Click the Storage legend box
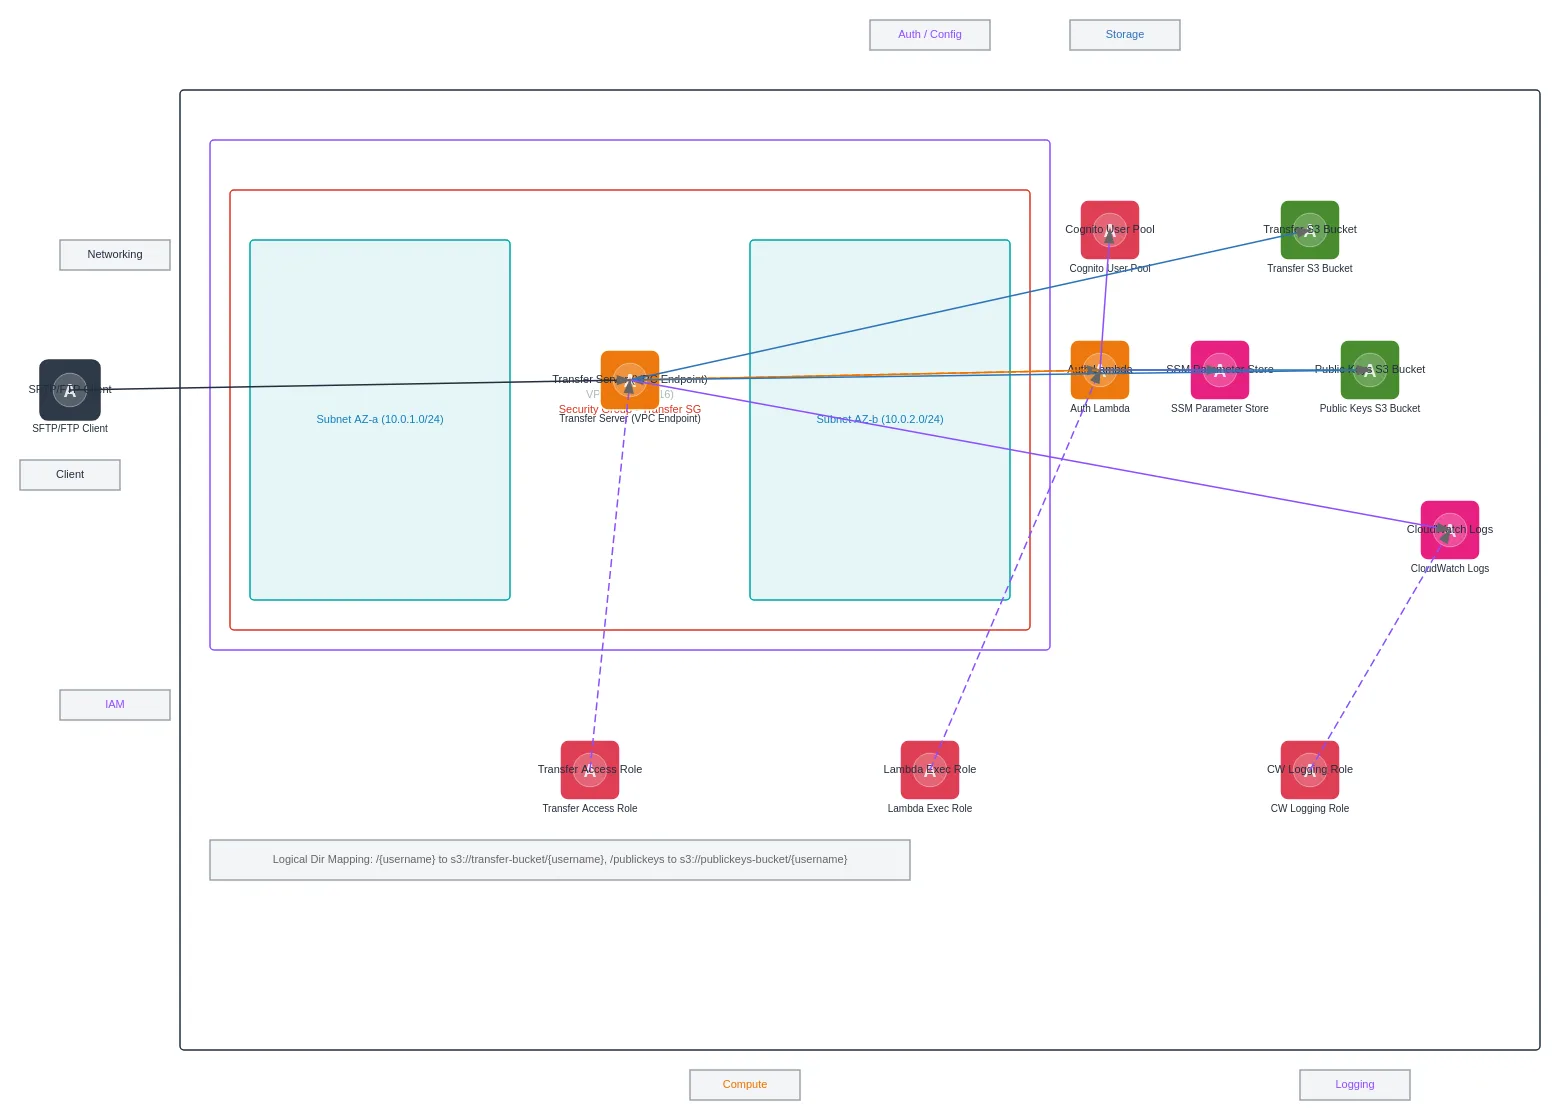The image size is (1560, 1120). 1125,35
